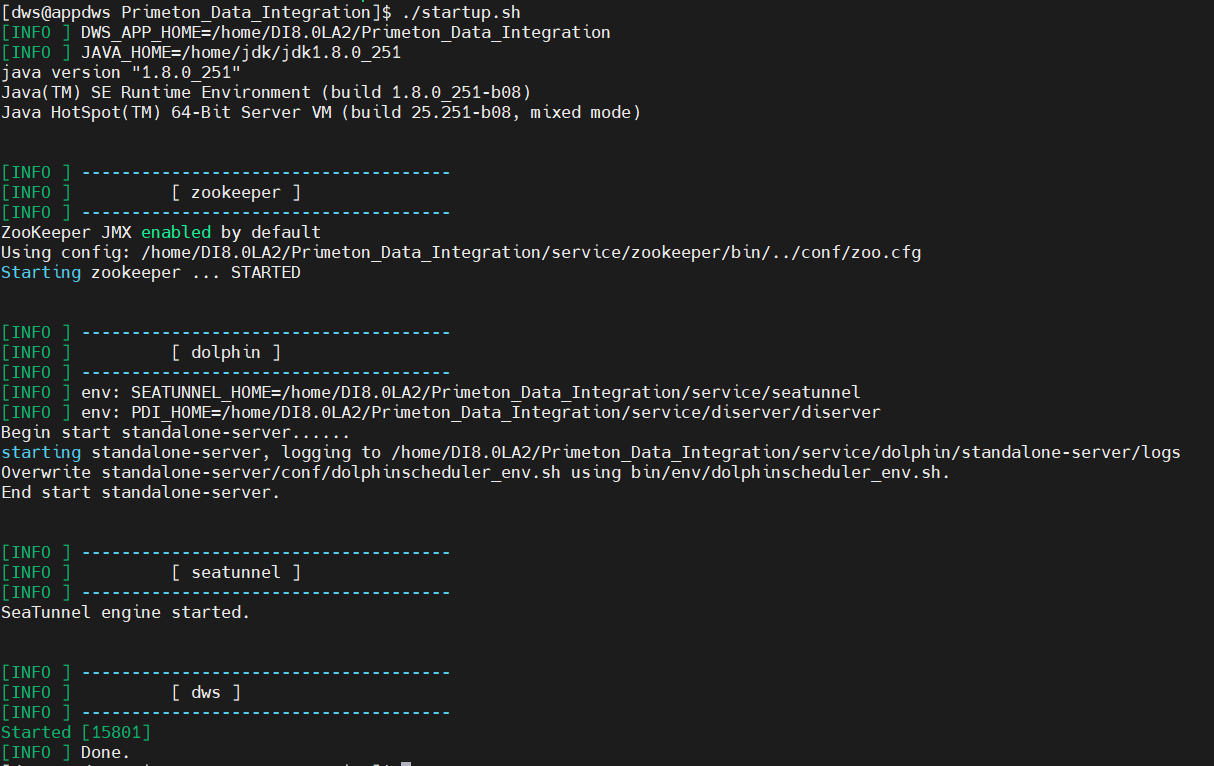Screen dimensions: 1214x766
Task: Select the JAVA_HOME=/home/jdk/jdk1.8.0_251 line
Action: click(x=201, y=52)
